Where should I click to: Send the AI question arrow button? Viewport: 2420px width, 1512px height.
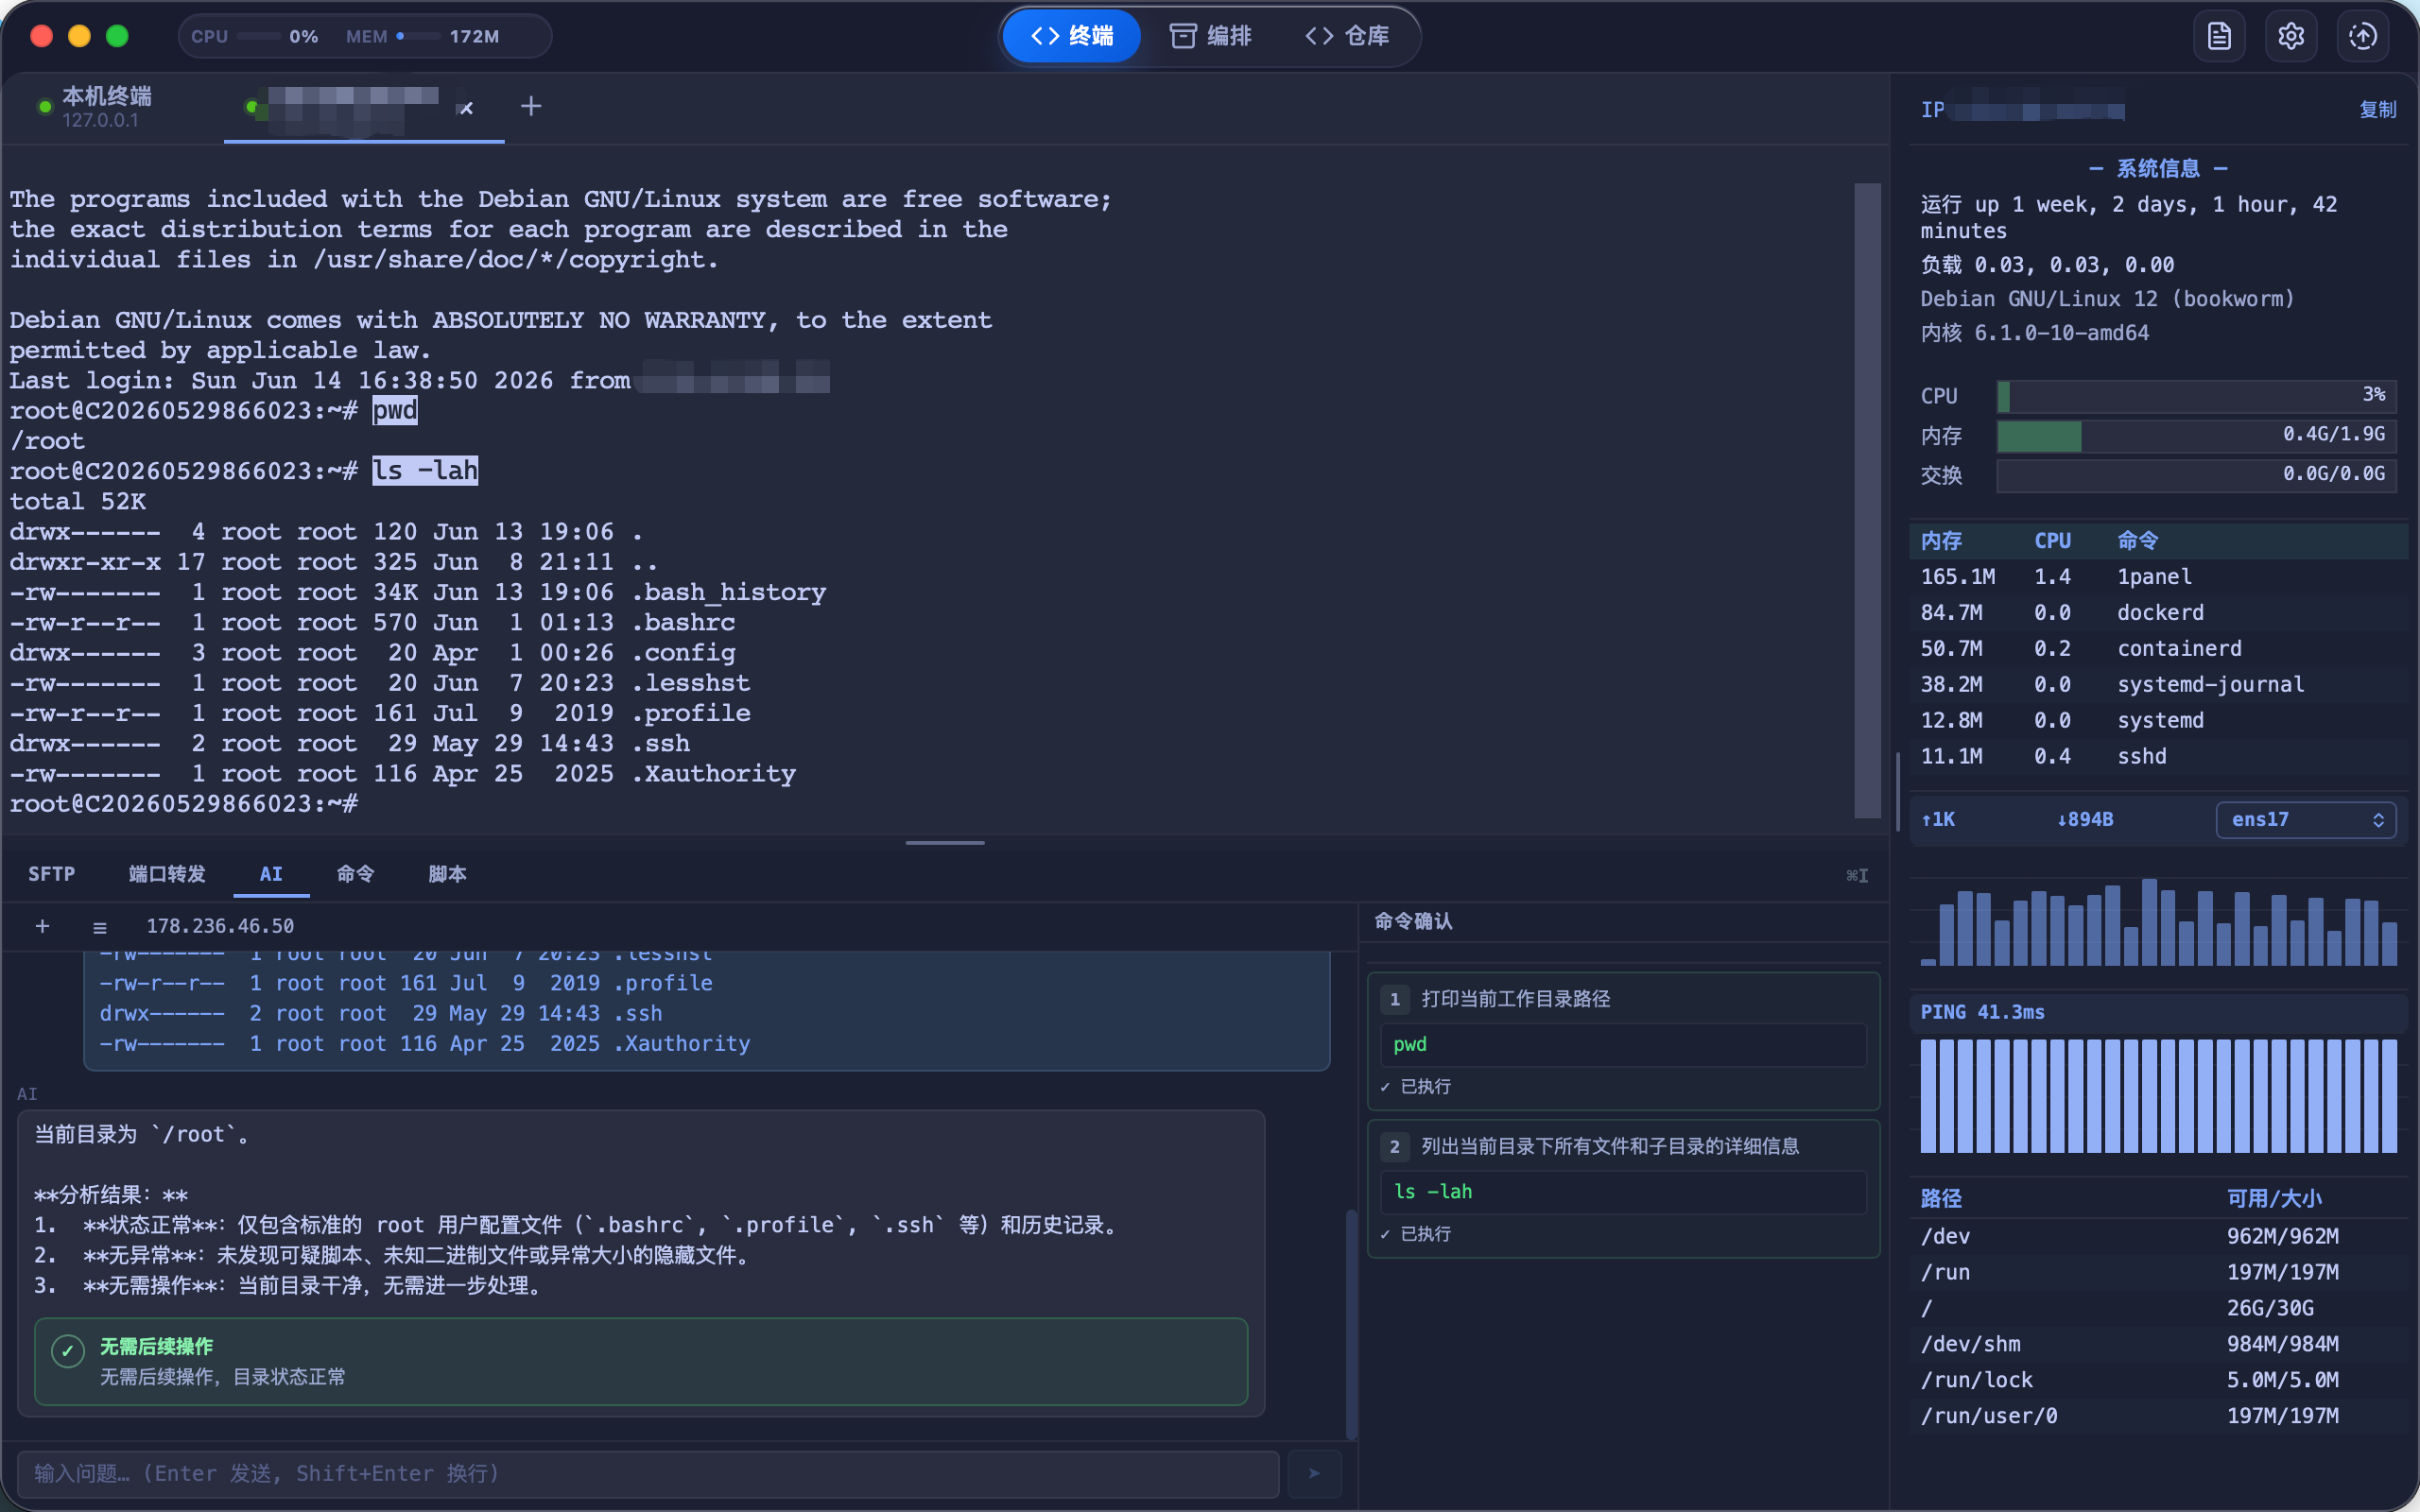1314,1473
